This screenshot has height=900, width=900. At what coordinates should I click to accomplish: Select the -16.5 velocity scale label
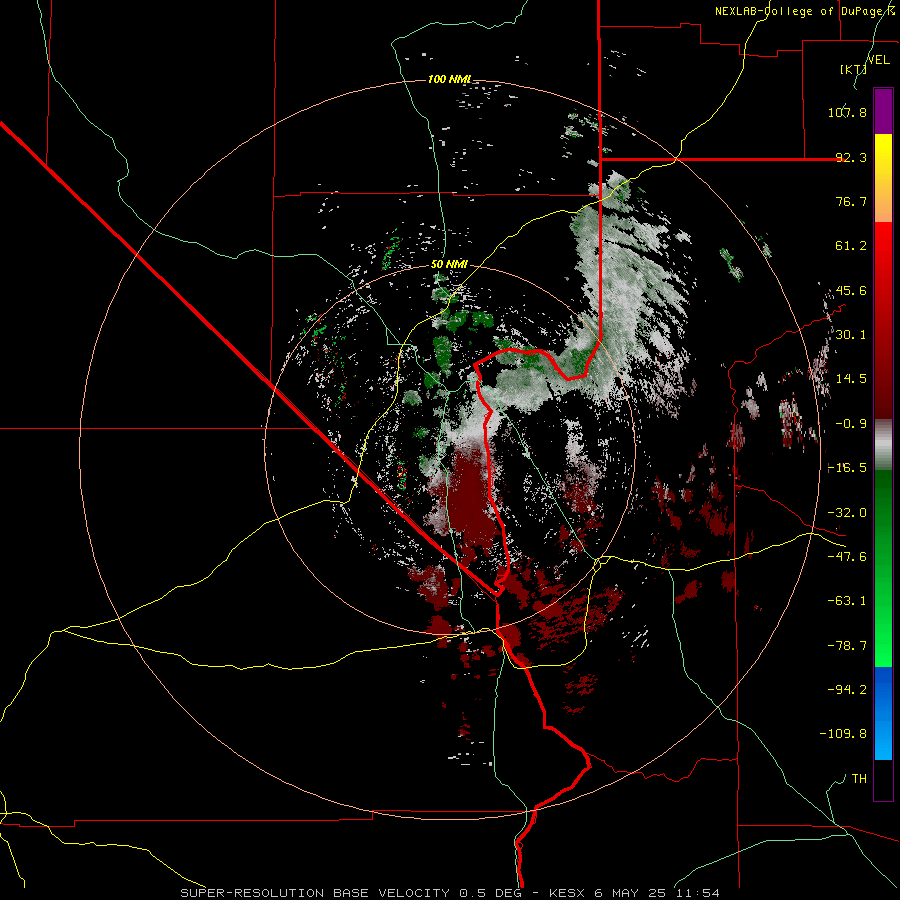tap(847, 468)
